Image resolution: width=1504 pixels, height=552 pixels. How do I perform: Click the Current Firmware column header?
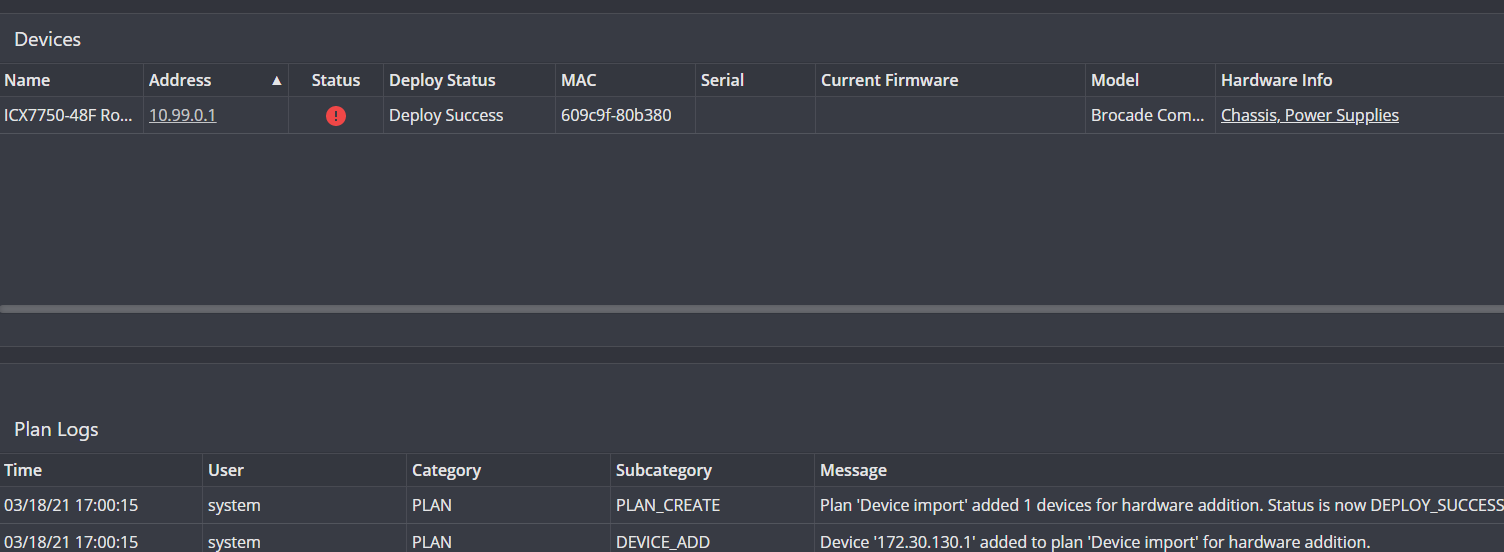click(889, 81)
